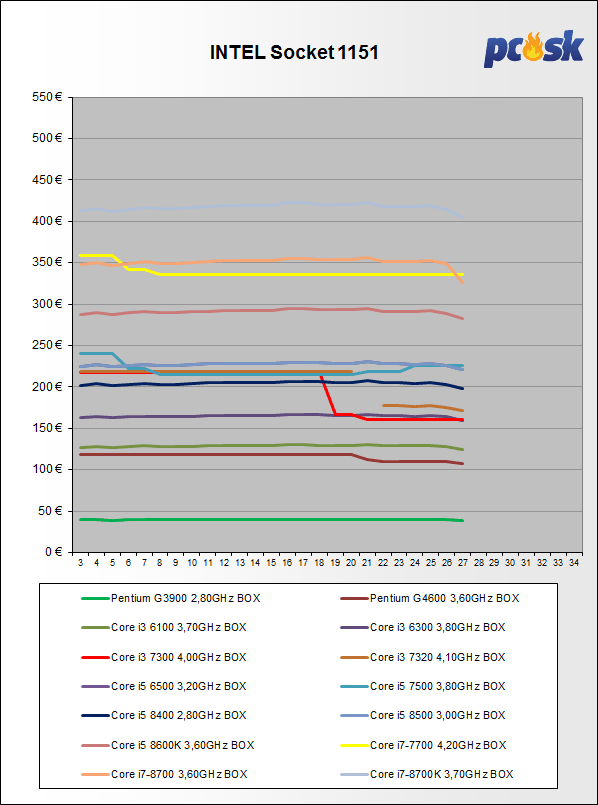Viewport: 598px width, 805px height.
Task: Select Core i7-8700K 3,70GHz BOX legend label
Action: (441, 774)
